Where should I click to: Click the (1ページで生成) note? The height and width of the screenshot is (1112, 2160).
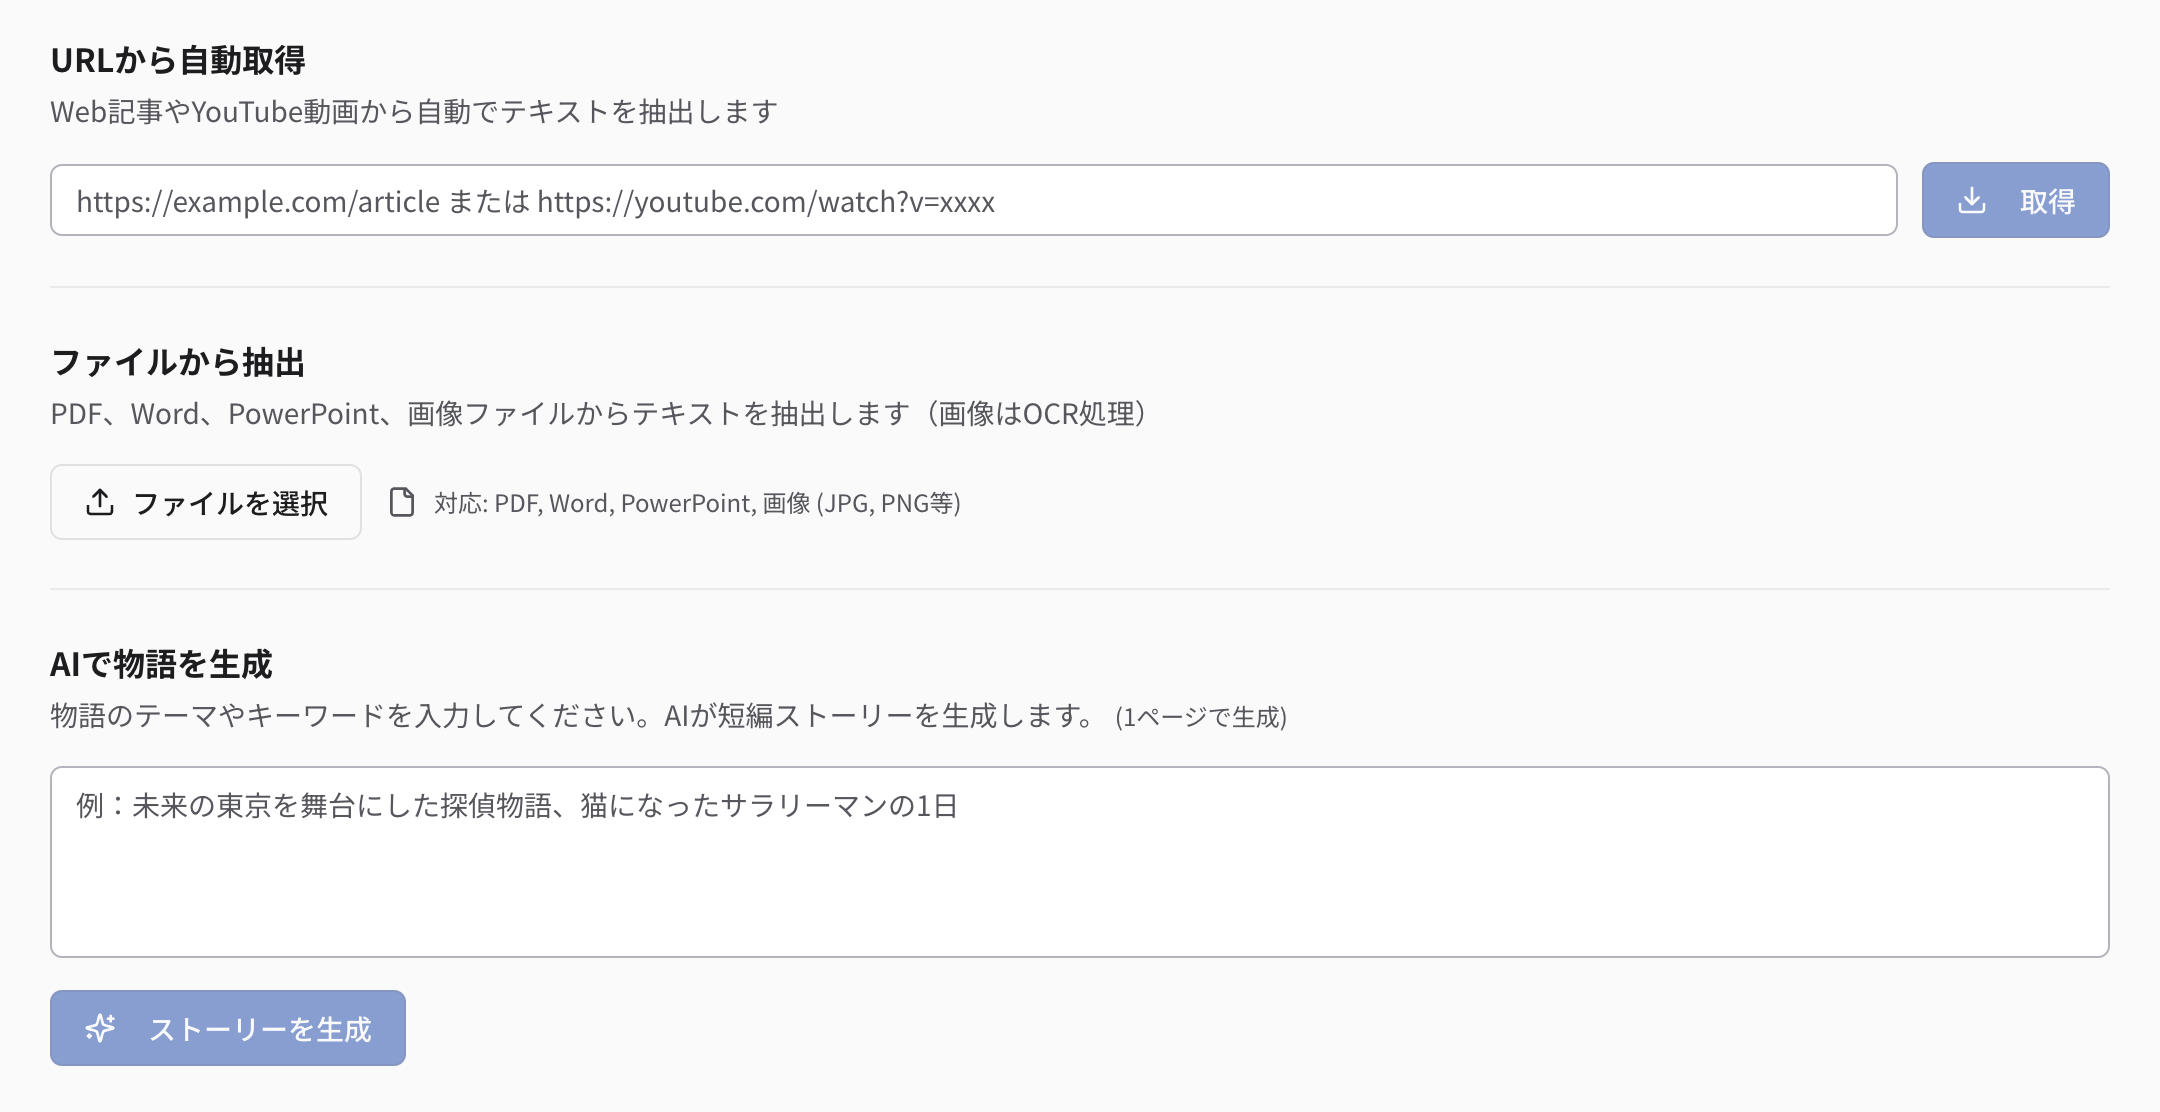tap(1200, 718)
